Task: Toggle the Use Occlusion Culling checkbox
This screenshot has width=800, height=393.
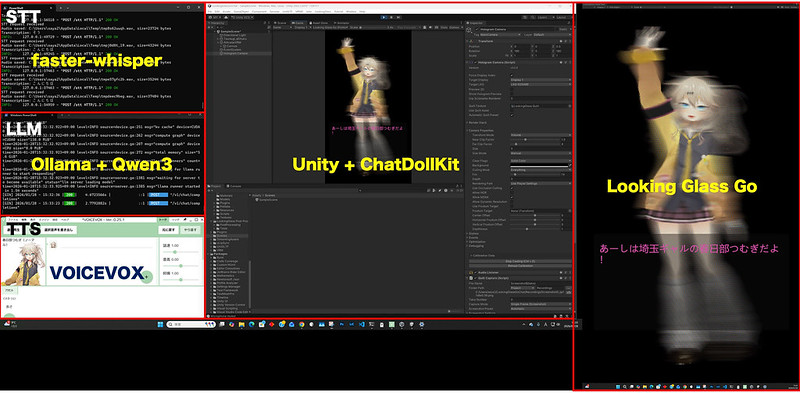Action: [512, 188]
